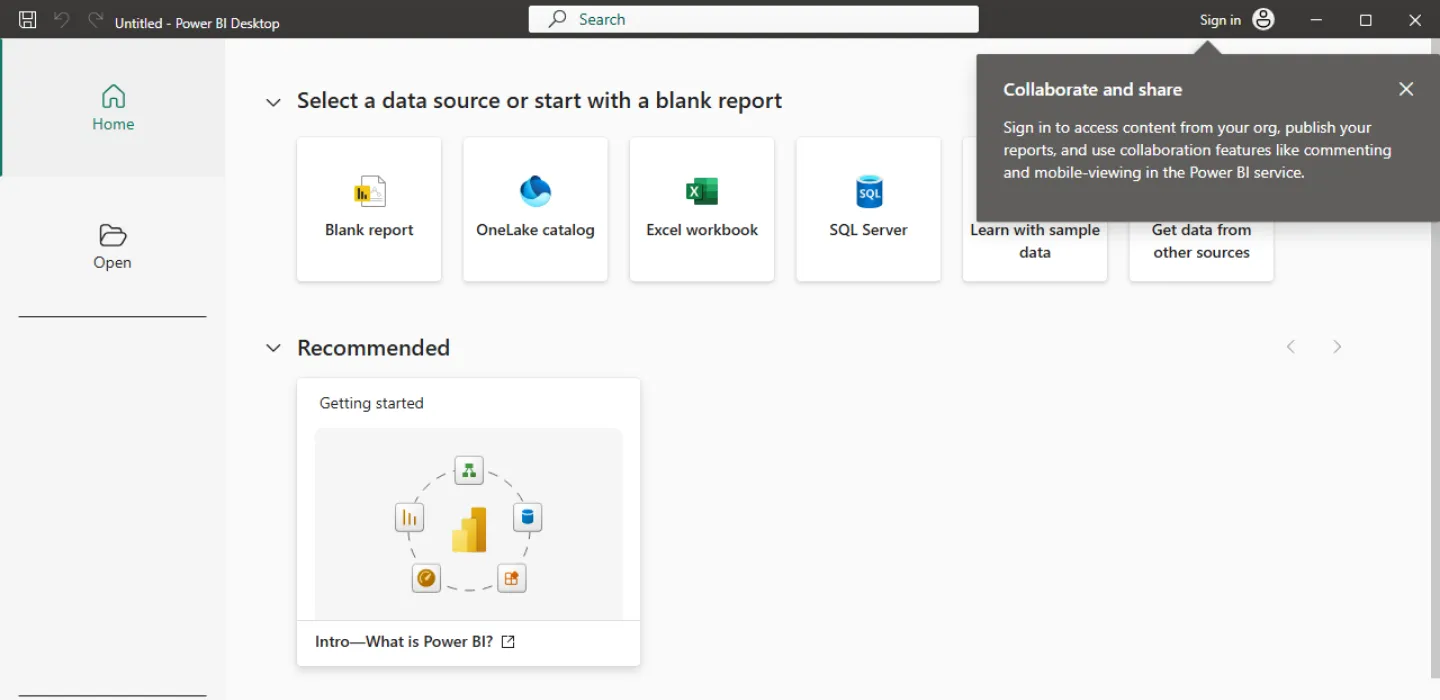Collapse the Recommended section
The height and width of the screenshot is (700, 1440).
tap(273, 348)
